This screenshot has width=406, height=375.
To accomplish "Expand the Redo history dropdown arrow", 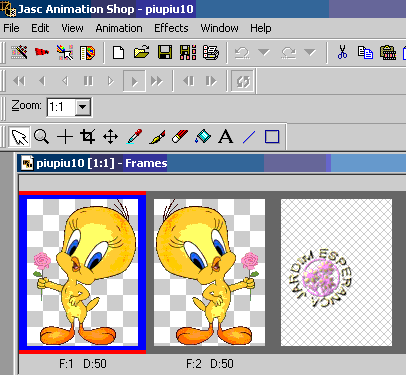I will [310, 52].
